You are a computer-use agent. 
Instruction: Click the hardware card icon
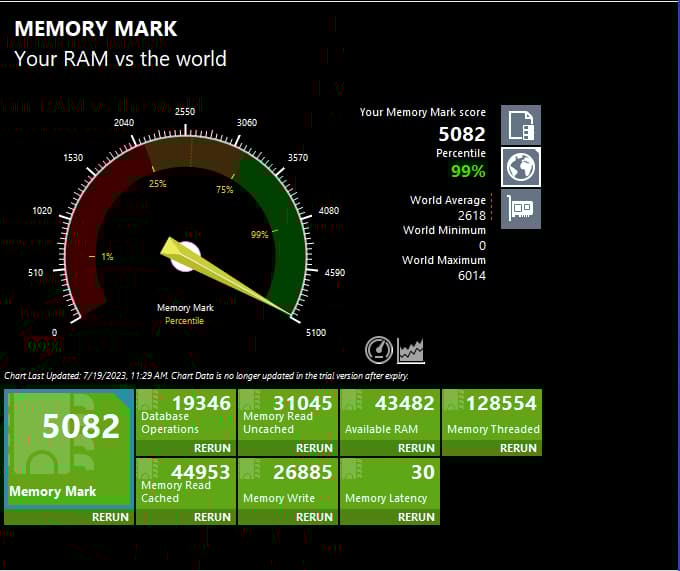pyautogui.click(x=521, y=209)
